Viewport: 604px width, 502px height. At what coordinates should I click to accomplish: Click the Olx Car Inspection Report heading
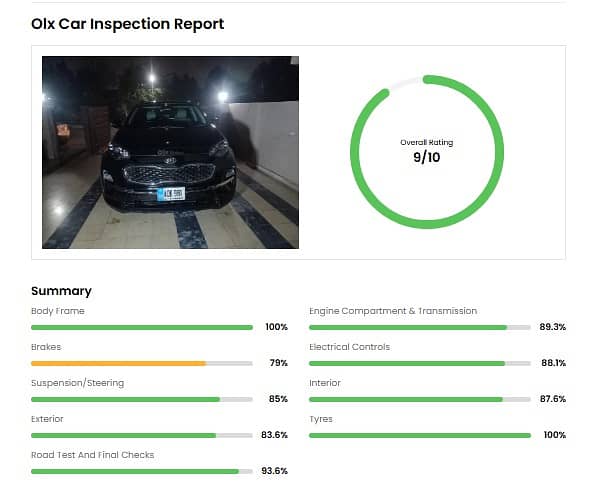(x=128, y=24)
